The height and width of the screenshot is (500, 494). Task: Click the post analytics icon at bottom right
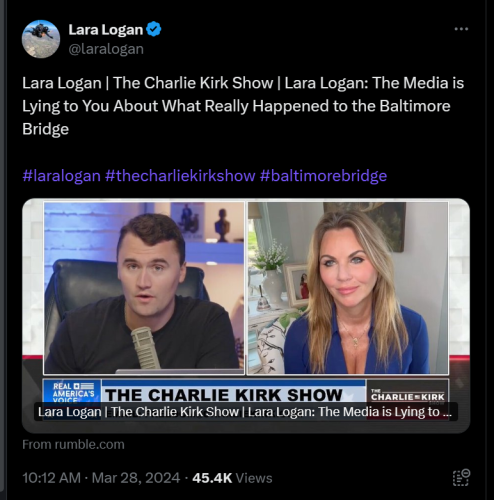461,477
